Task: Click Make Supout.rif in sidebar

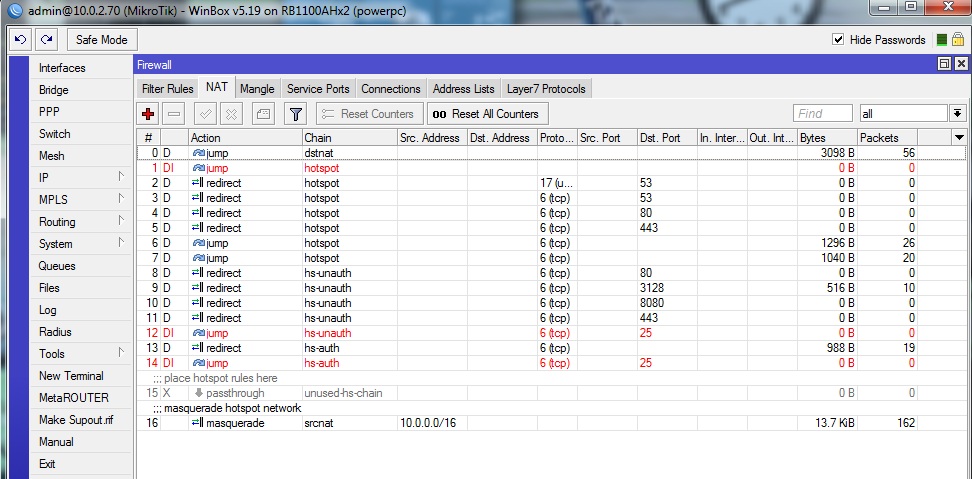Action: coord(81,420)
